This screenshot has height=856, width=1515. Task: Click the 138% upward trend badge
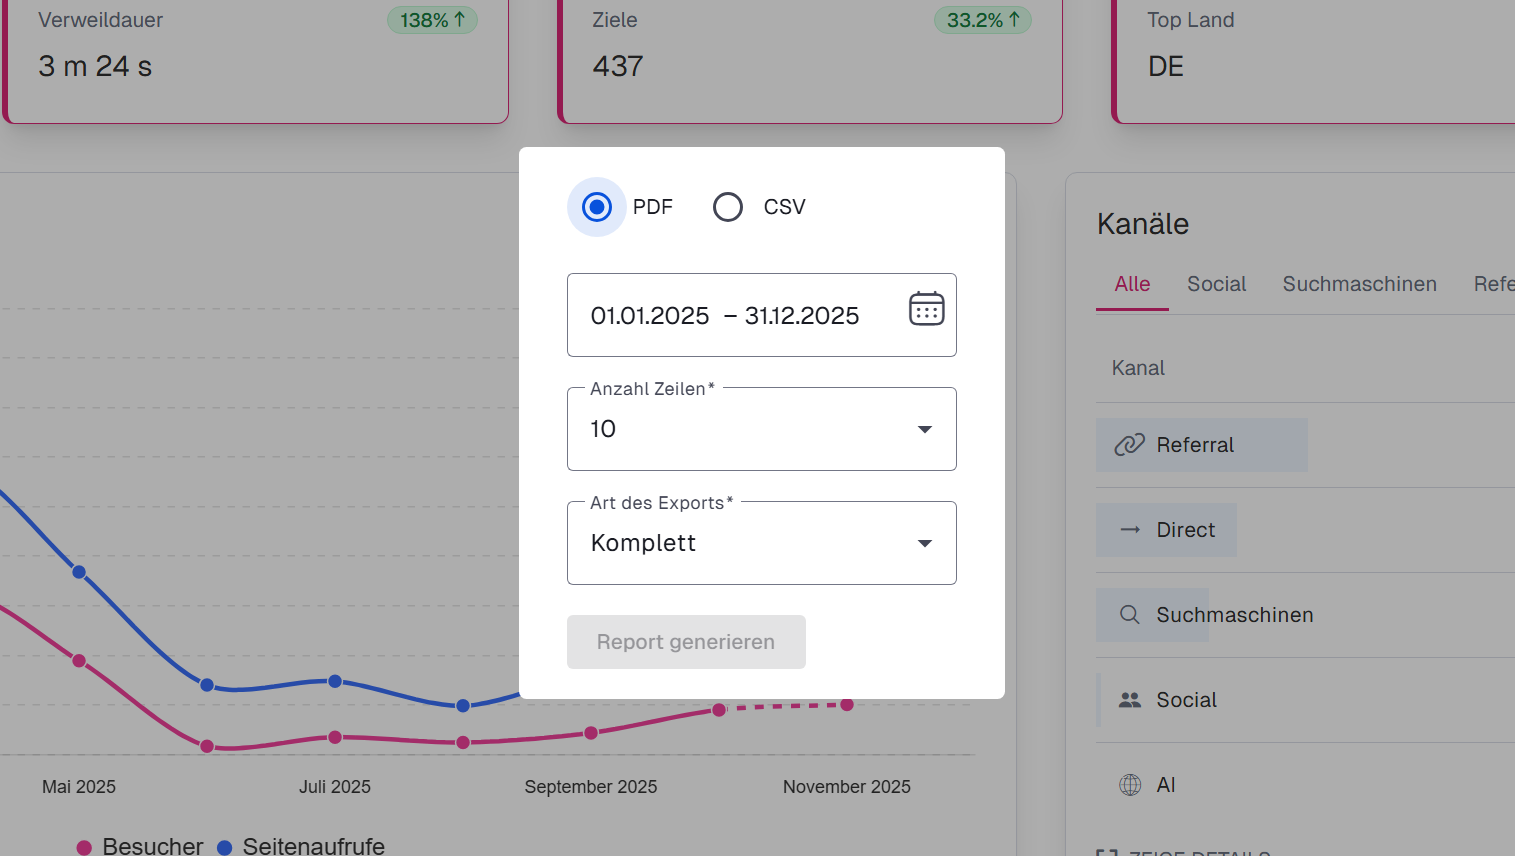(x=432, y=20)
